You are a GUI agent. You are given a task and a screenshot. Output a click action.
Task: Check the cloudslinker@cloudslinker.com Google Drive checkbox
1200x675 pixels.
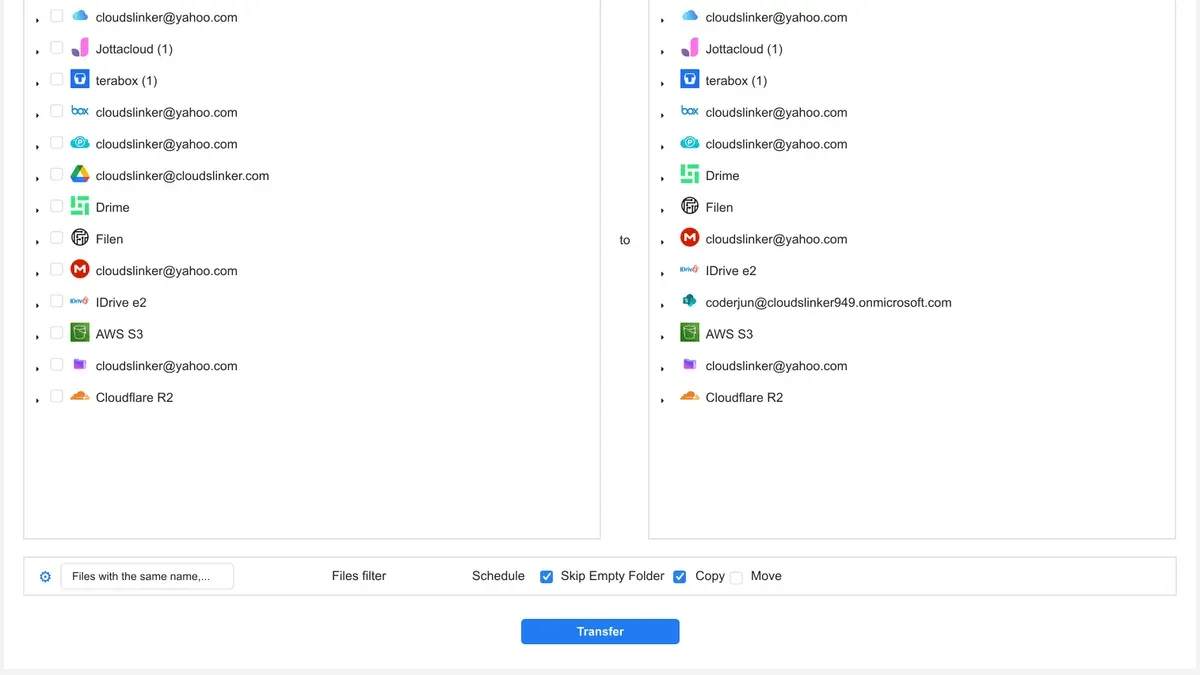pos(56,174)
